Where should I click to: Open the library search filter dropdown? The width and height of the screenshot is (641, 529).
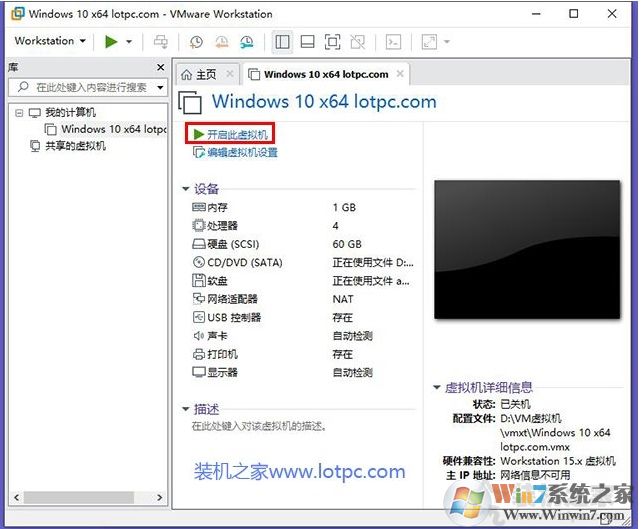pyautogui.click(x=160, y=87)
